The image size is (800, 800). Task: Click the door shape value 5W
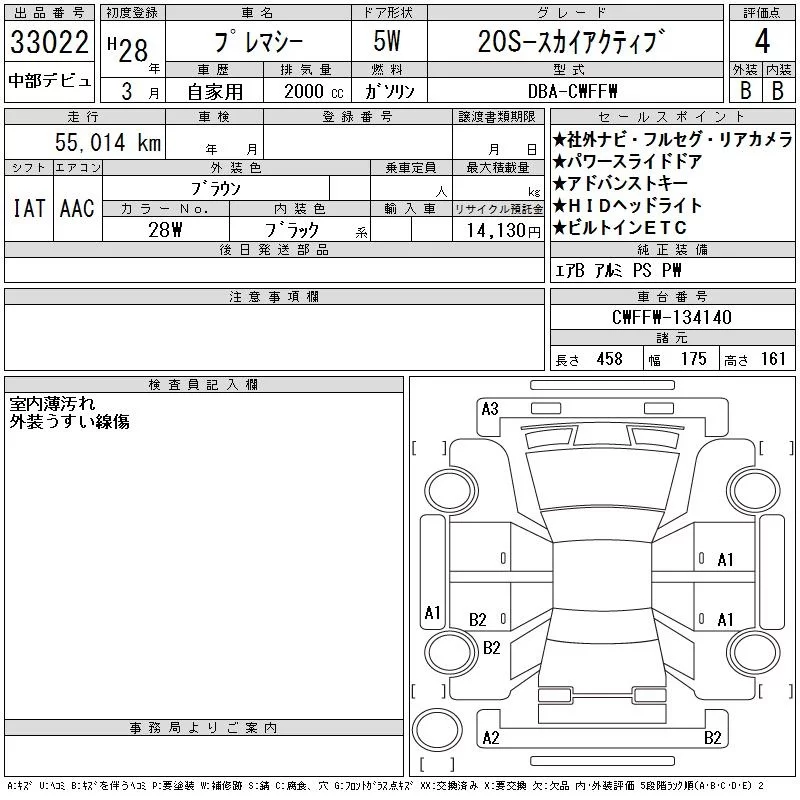pyautogui.click(x=387, y=41)
